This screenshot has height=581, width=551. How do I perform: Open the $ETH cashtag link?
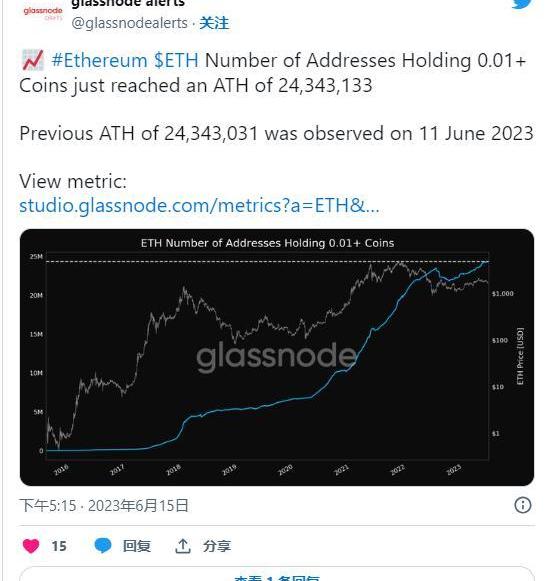click(176, 60)
